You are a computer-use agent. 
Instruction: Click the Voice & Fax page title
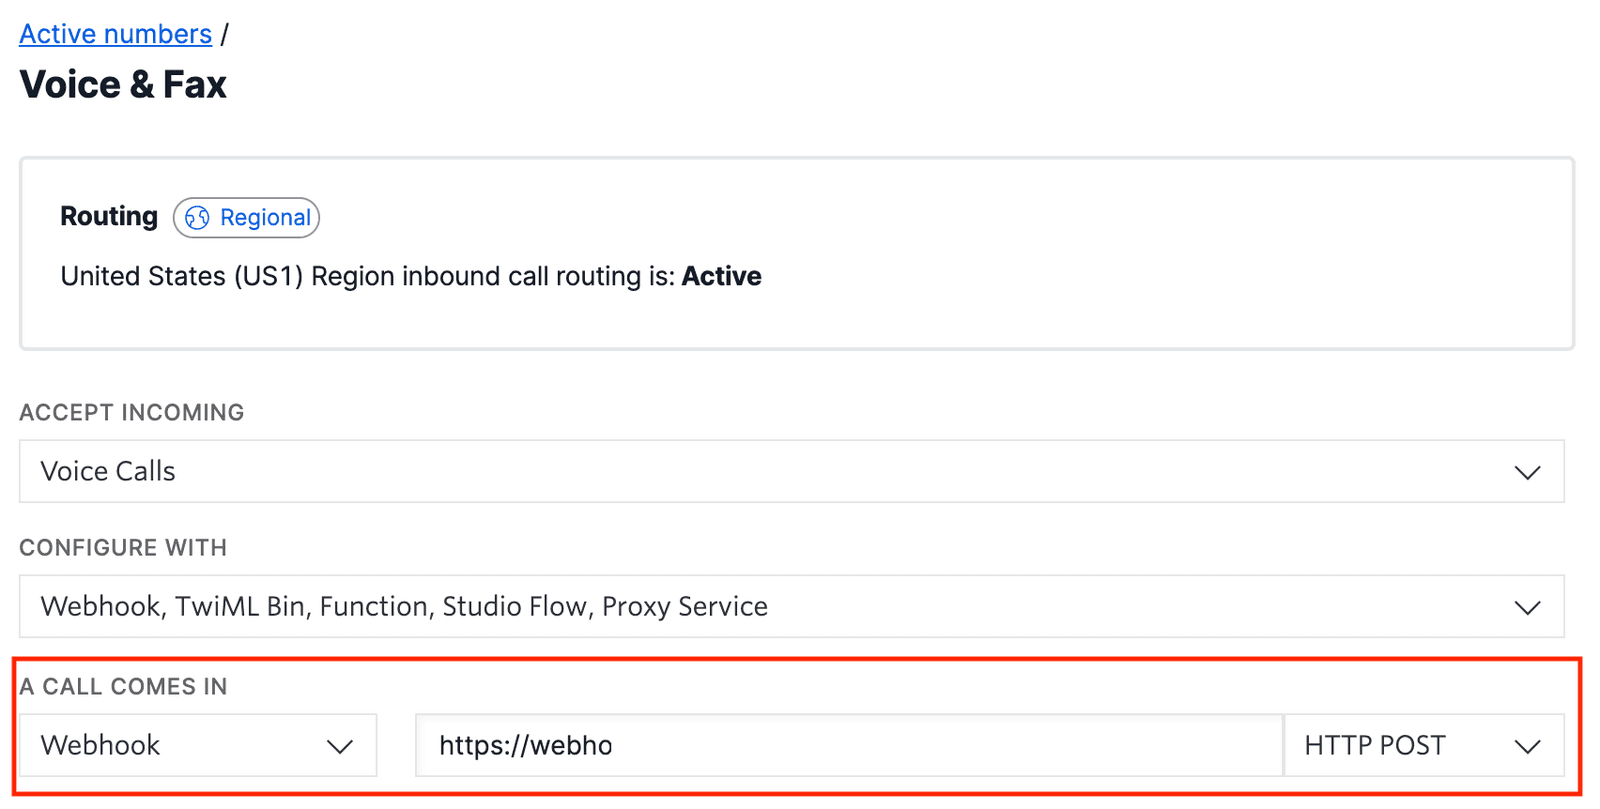(123, 84)
